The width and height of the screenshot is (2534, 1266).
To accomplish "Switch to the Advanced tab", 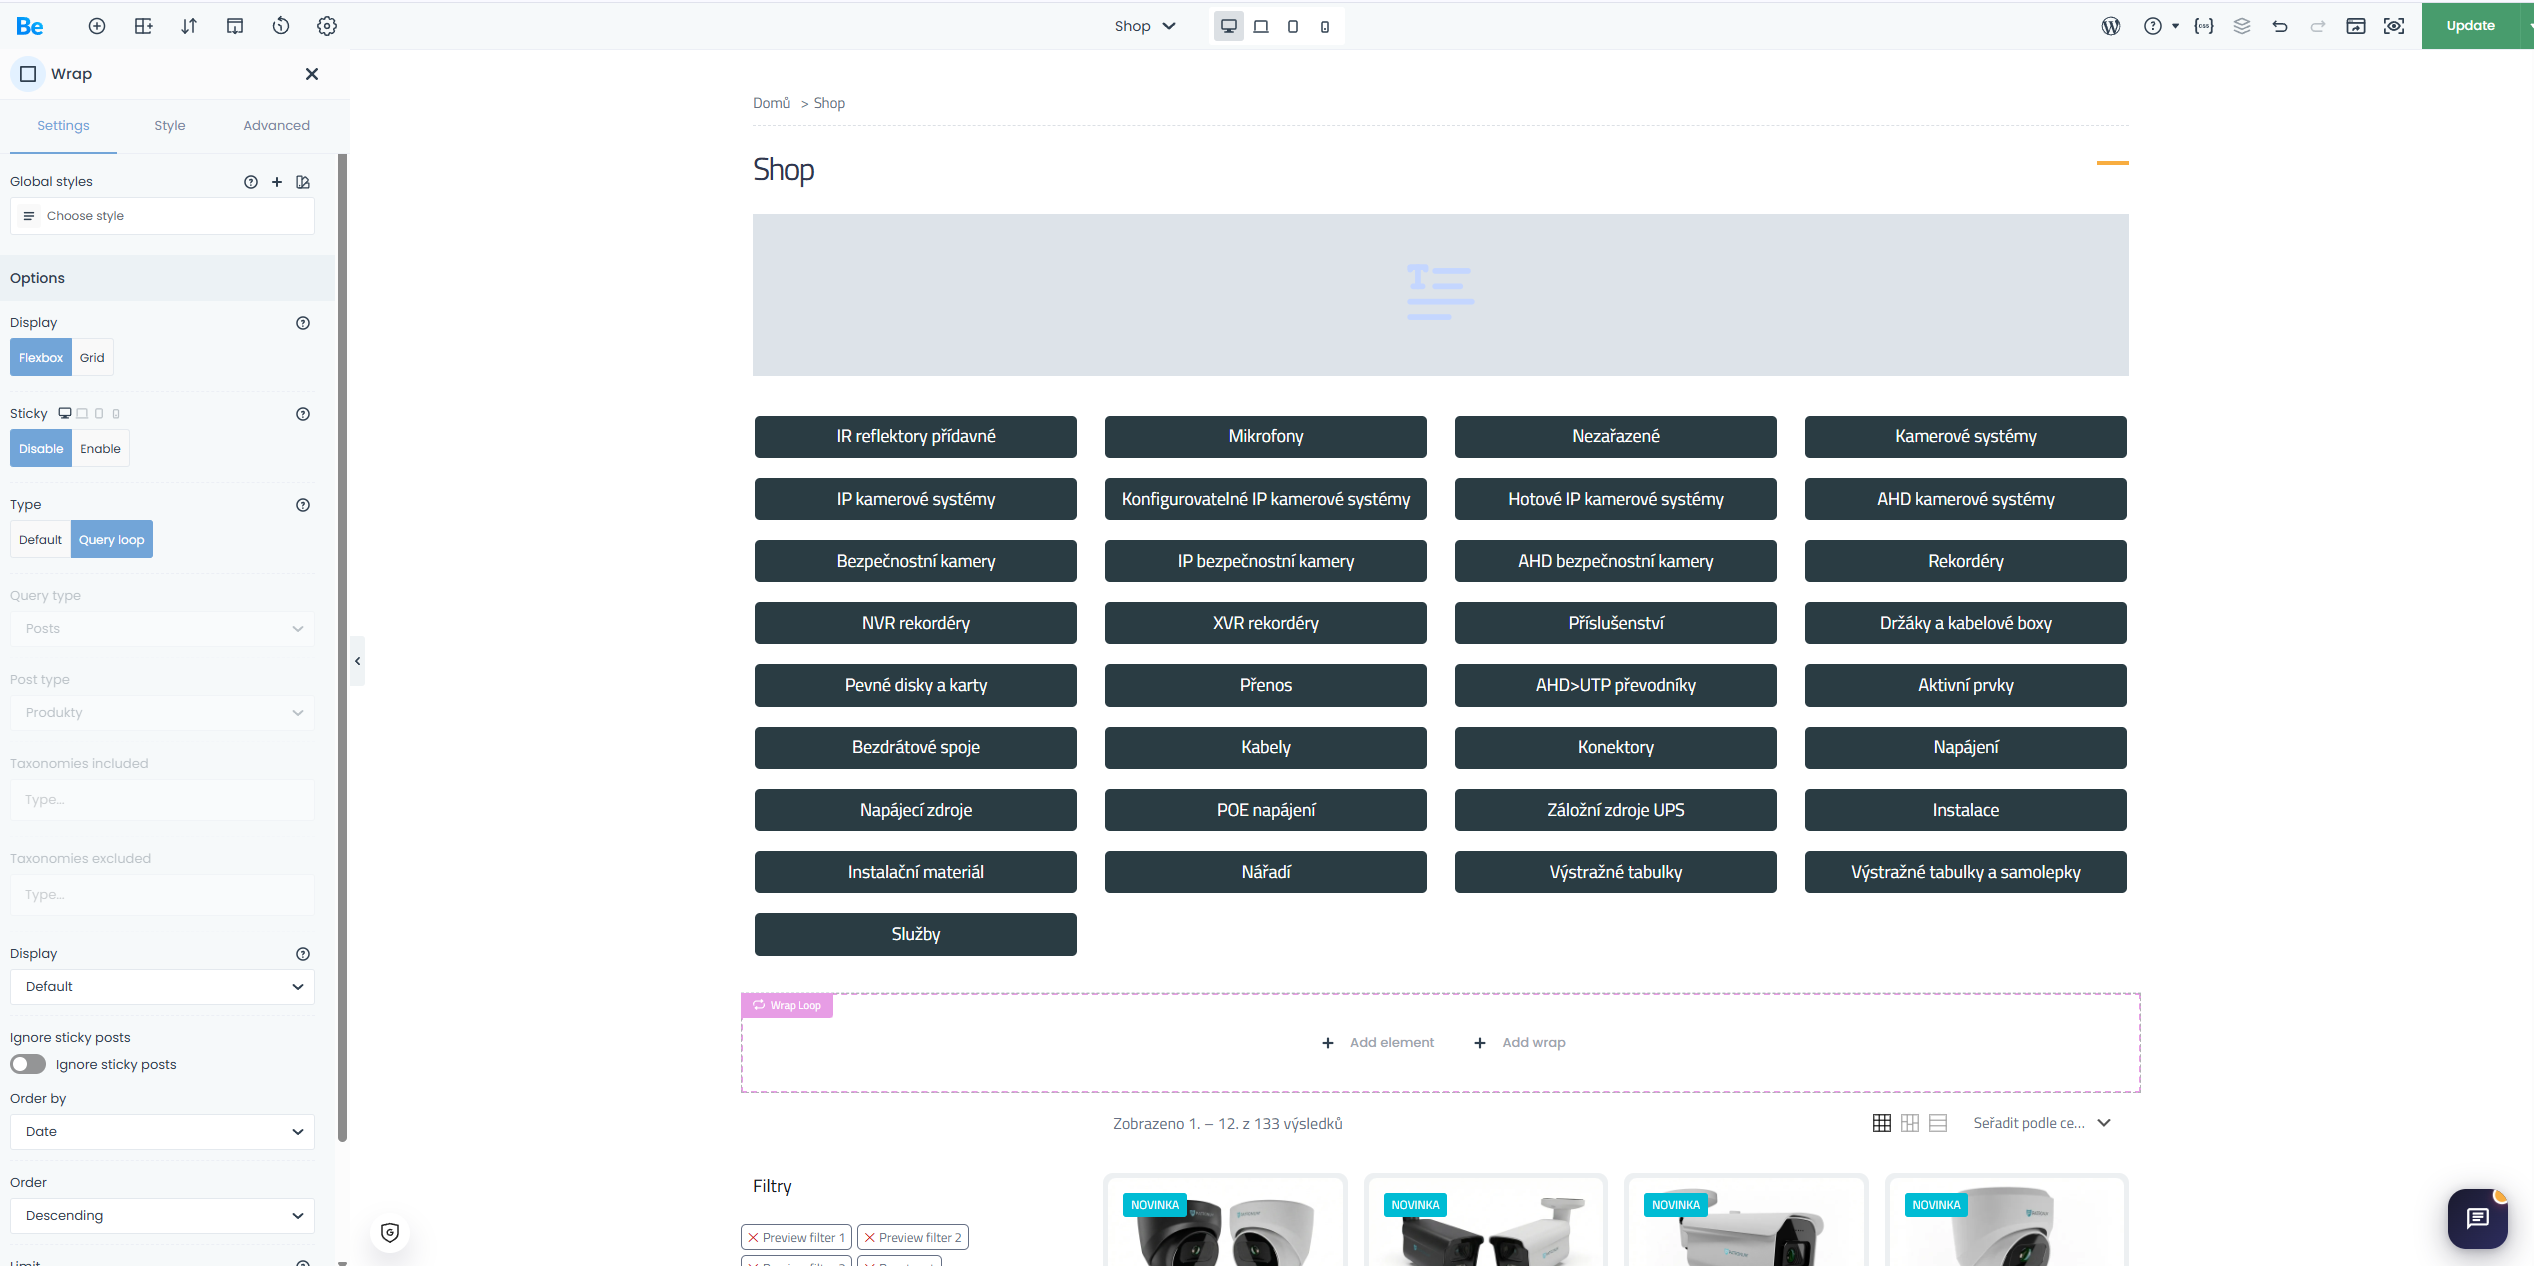I will click(x=276, y=125).
